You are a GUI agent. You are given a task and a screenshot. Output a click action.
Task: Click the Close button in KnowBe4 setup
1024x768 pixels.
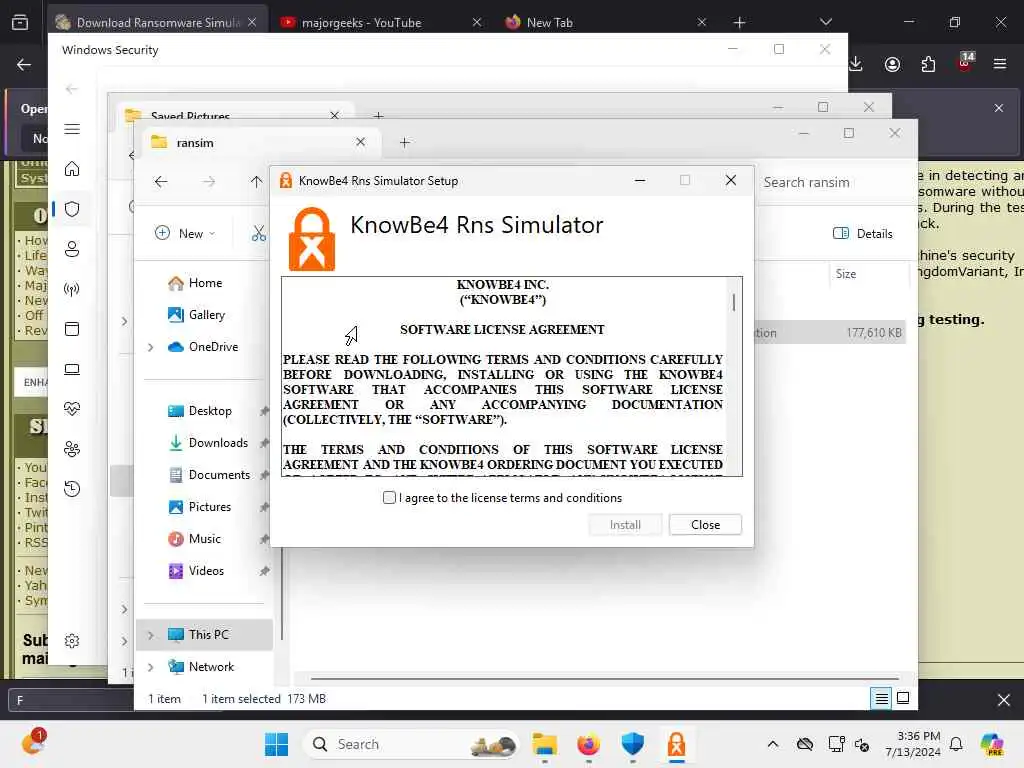point(705,525)
